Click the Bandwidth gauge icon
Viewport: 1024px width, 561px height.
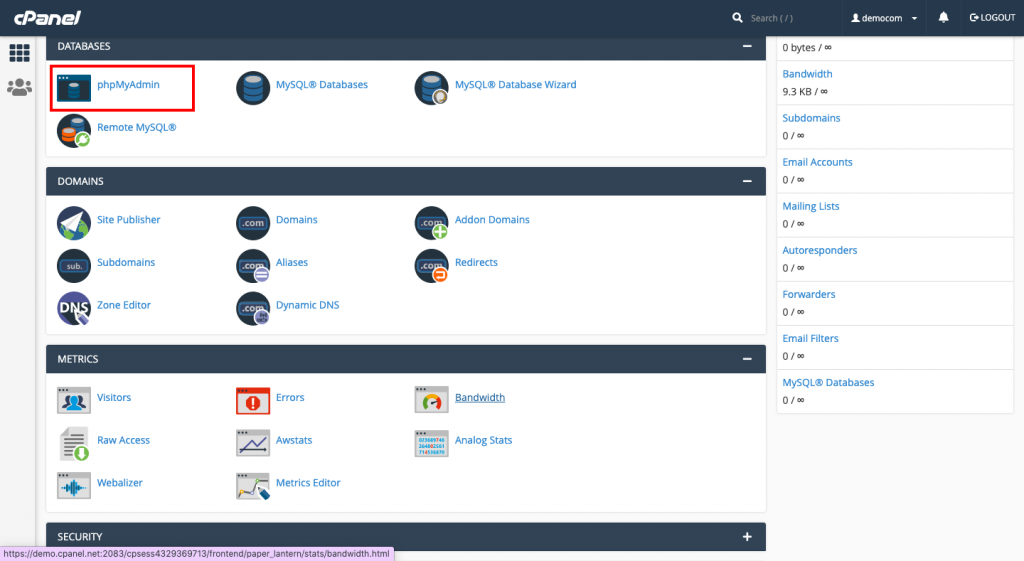tap(432, 400)
